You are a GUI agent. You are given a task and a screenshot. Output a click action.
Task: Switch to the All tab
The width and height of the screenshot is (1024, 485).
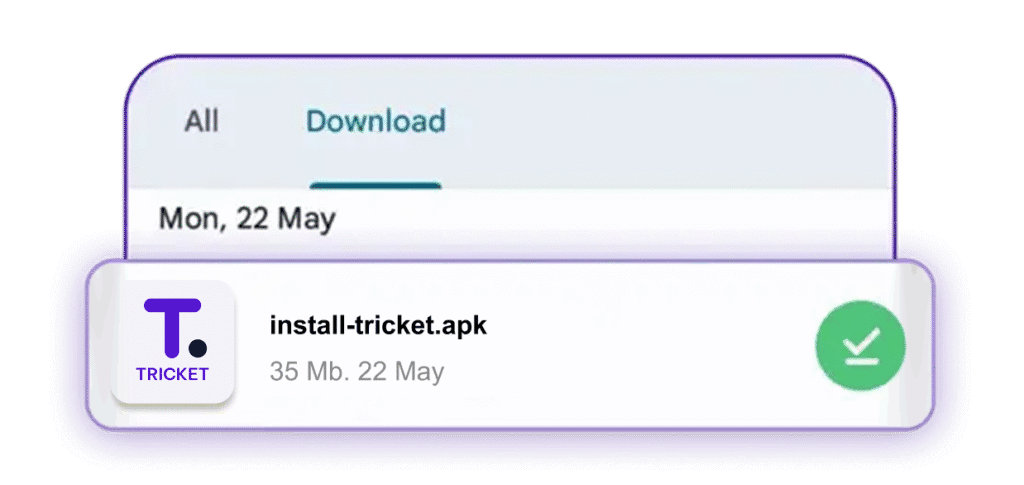pyautogui.click(x=201, y=121)
